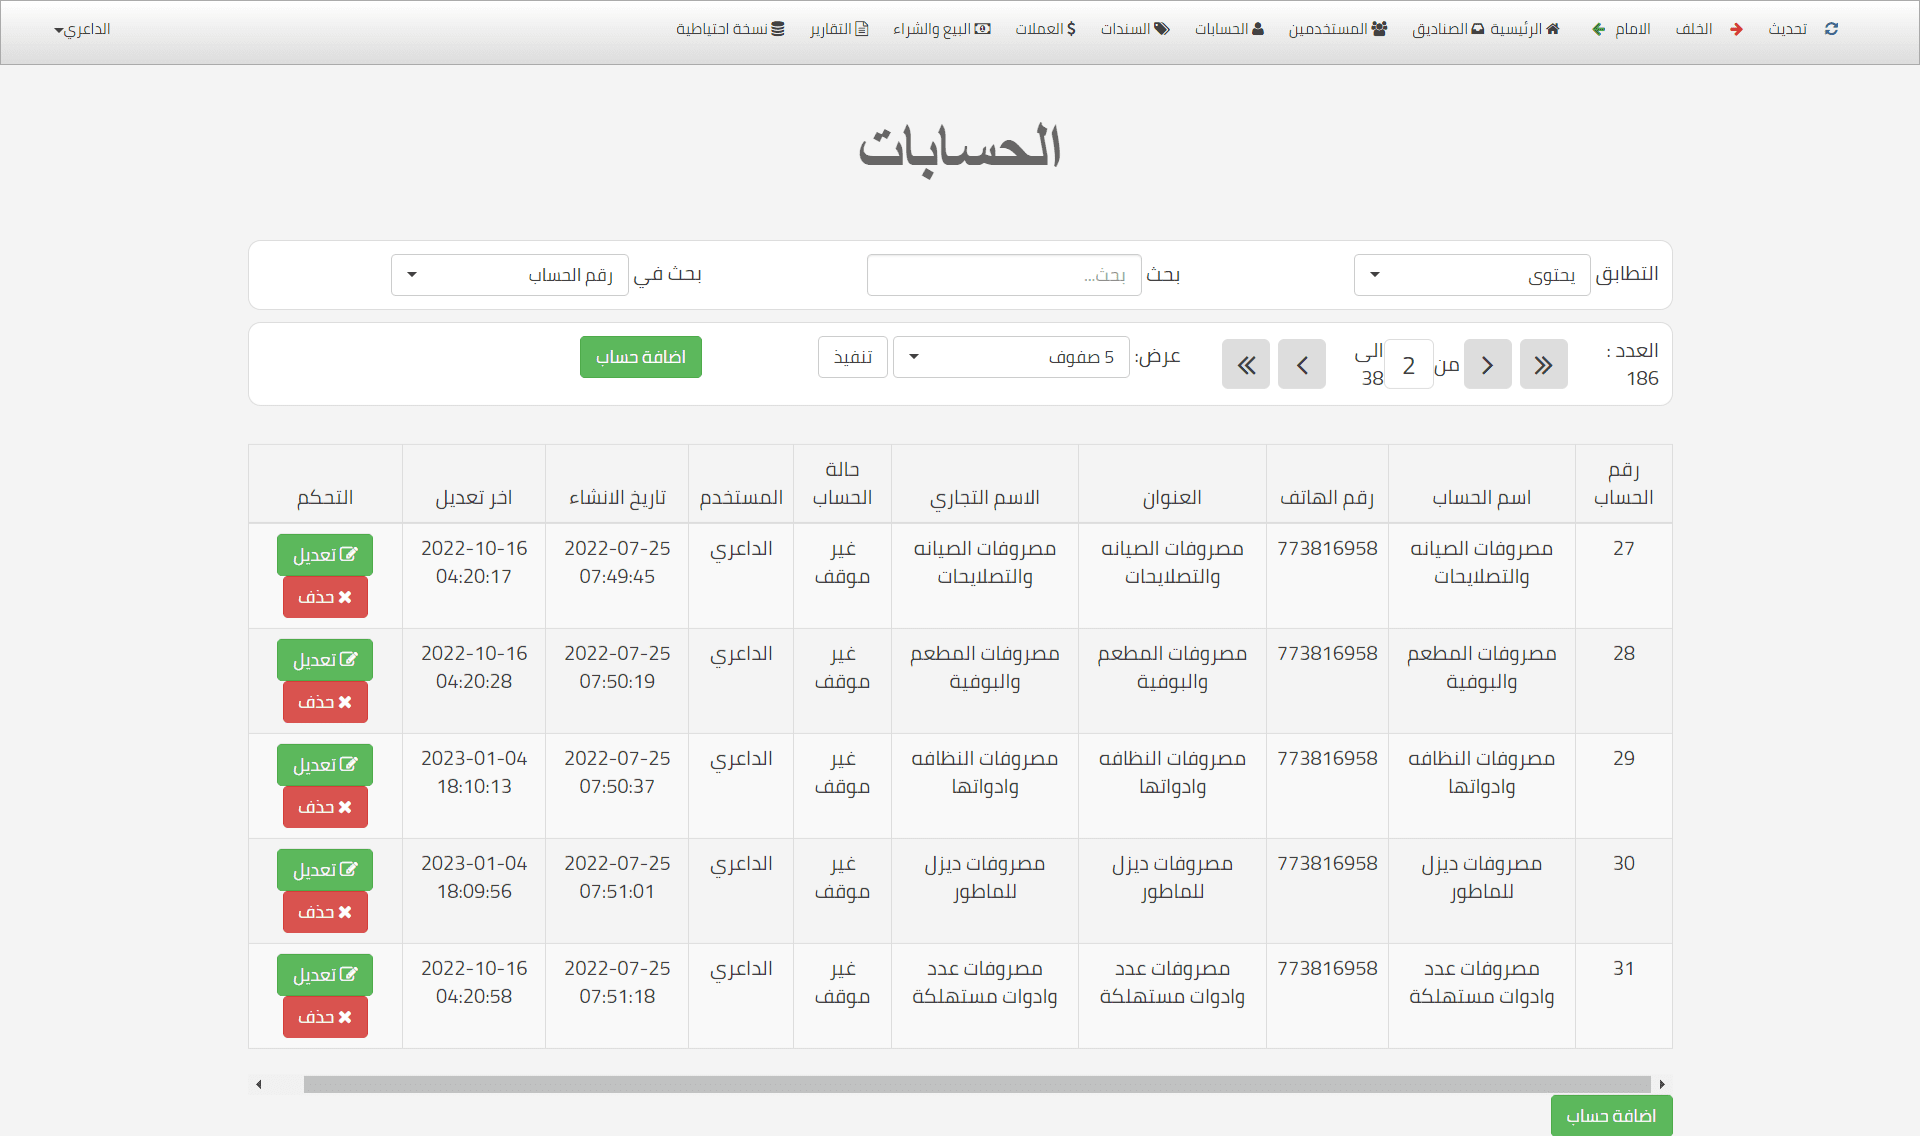Click into the search (بحث) text field
Screen dimensions: 1920x1136
coord(1003,275)
